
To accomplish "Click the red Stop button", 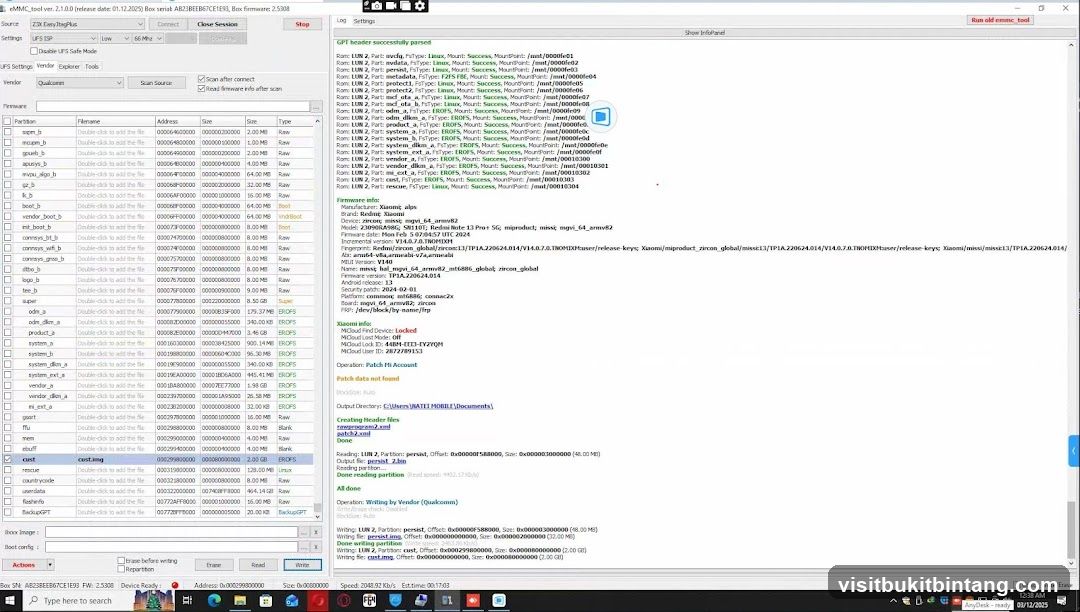I will click(302, 24).
